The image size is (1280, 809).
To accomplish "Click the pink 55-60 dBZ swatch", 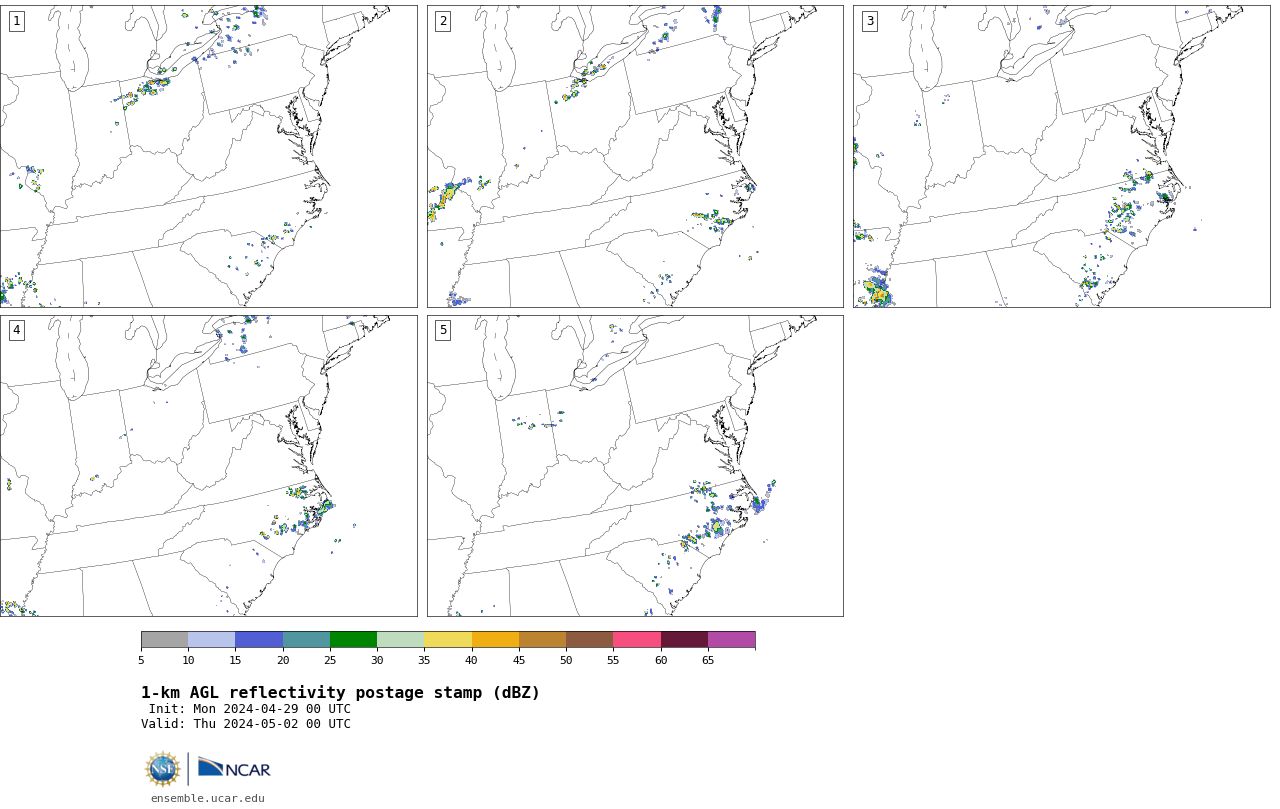I will click(637, 640).
